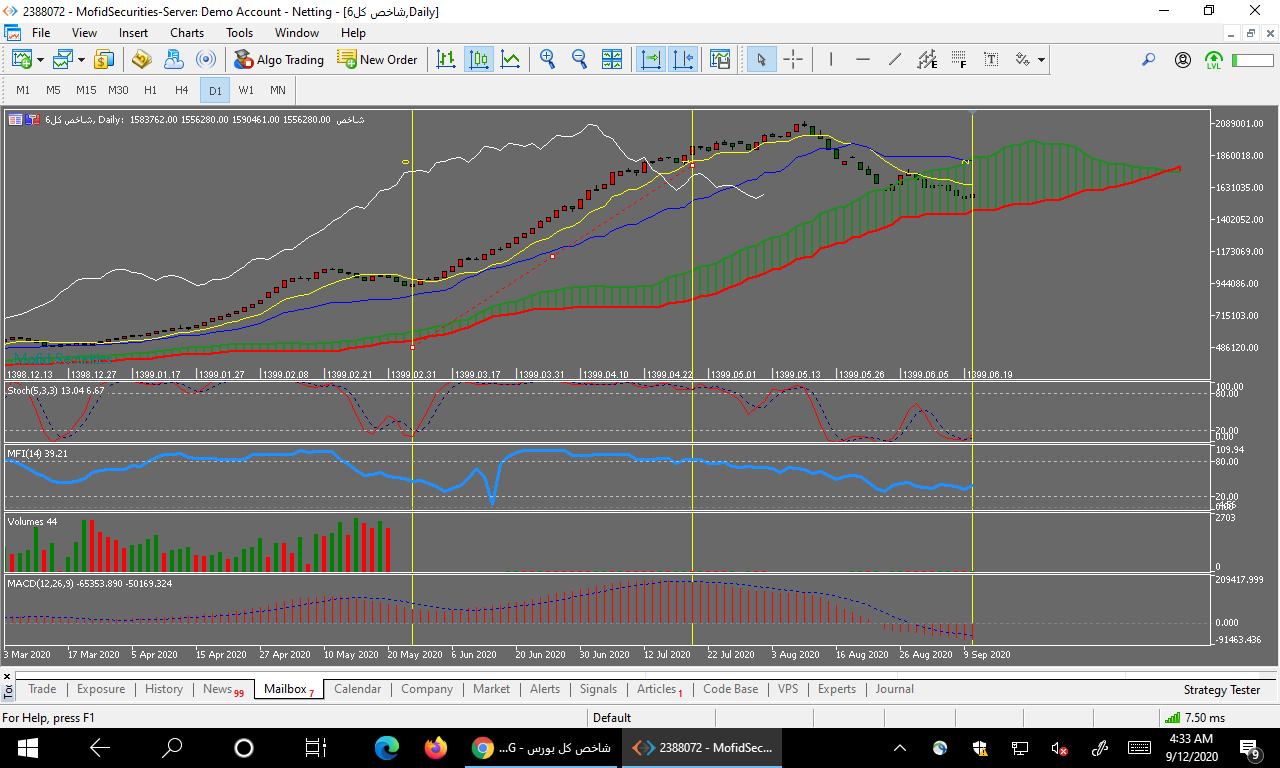
Task: Click the Strategy Tester button
Action: tap(1222, 690)
